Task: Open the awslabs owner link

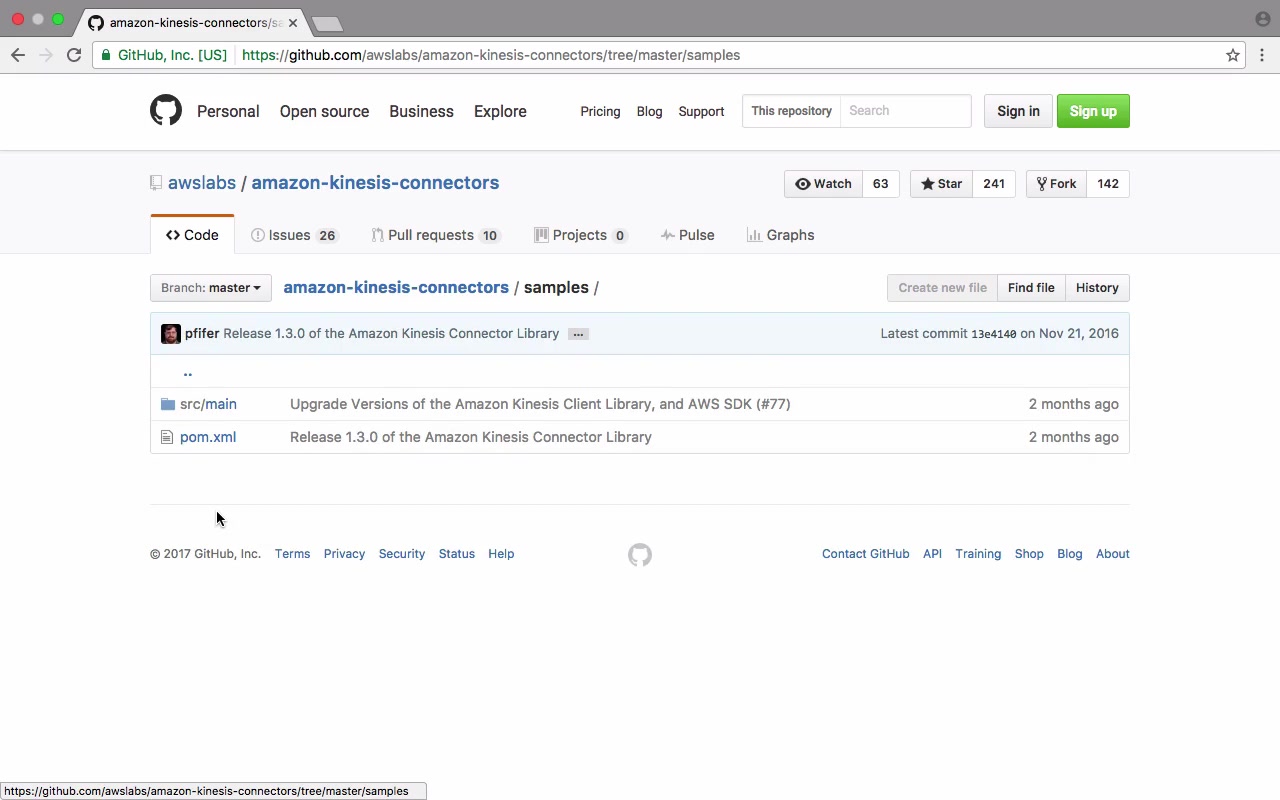Action: 202,183
